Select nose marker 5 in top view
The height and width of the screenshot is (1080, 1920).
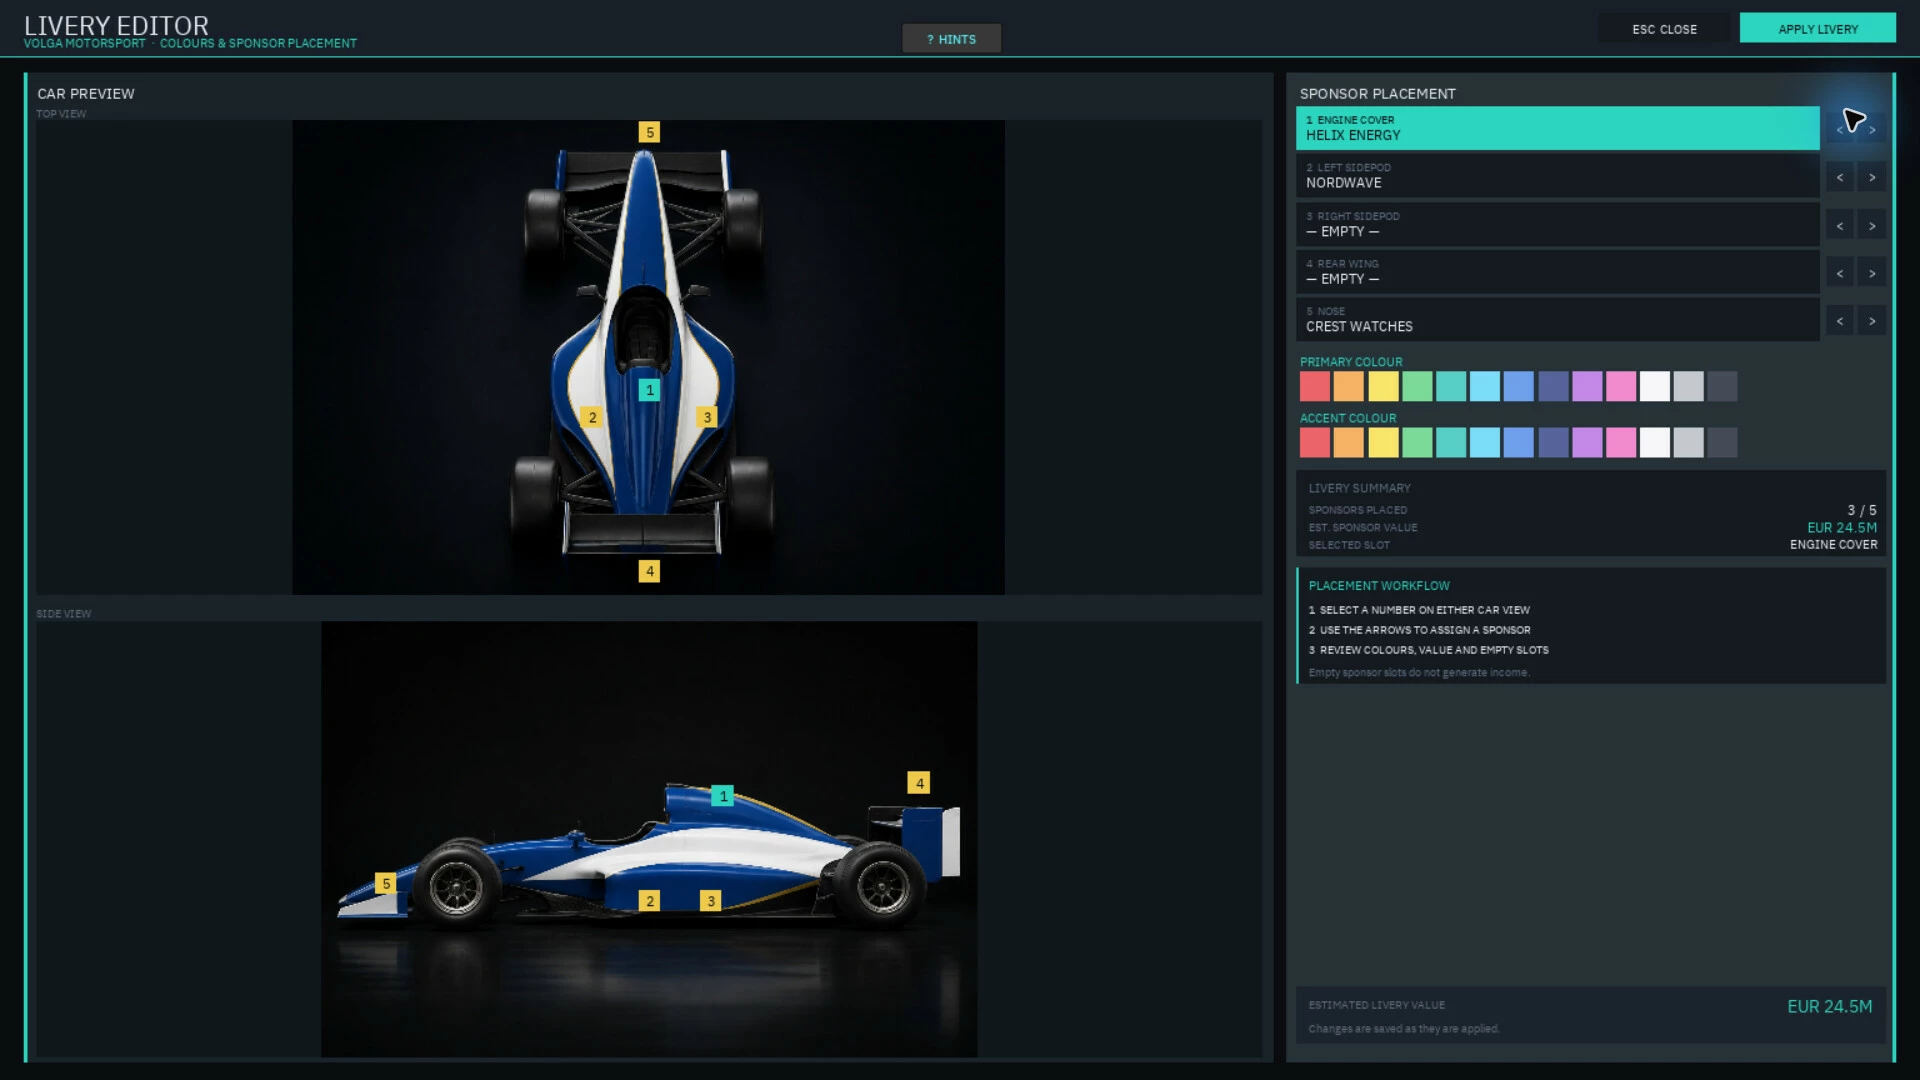[x=649, y=132]
